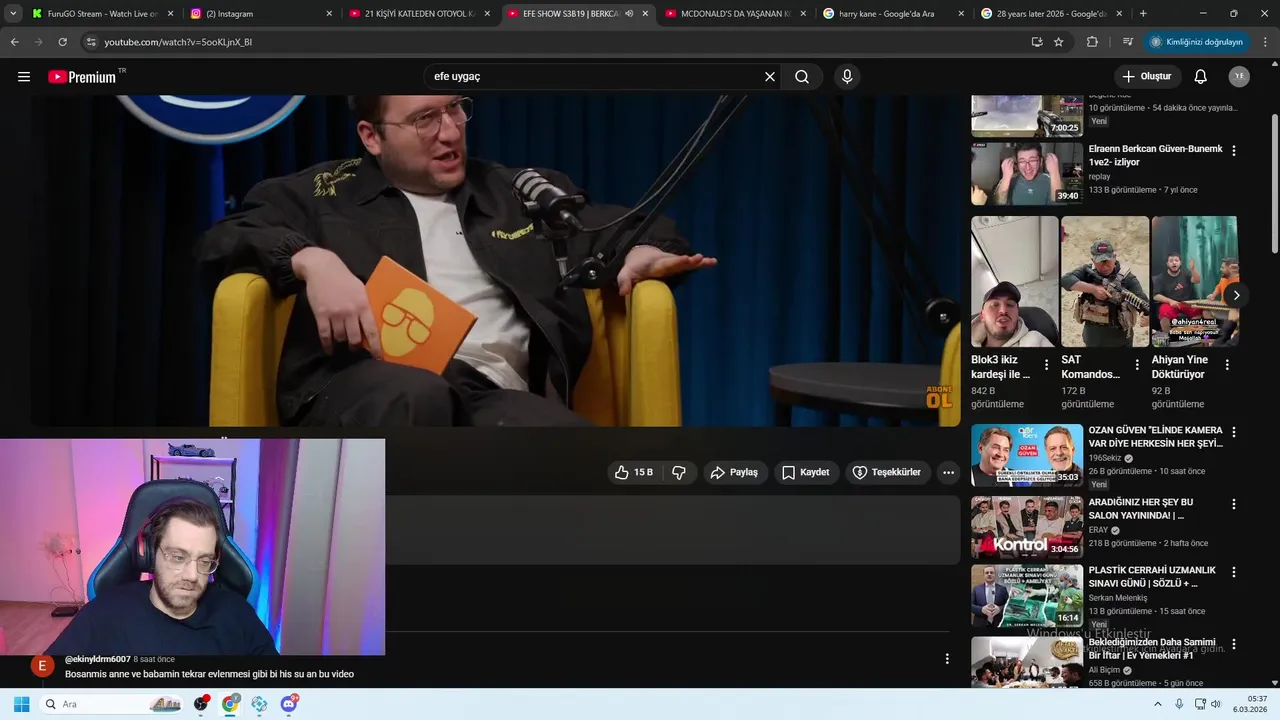Run search with magnifier button
The image size is (1280, 720).
tap(802, 77)
